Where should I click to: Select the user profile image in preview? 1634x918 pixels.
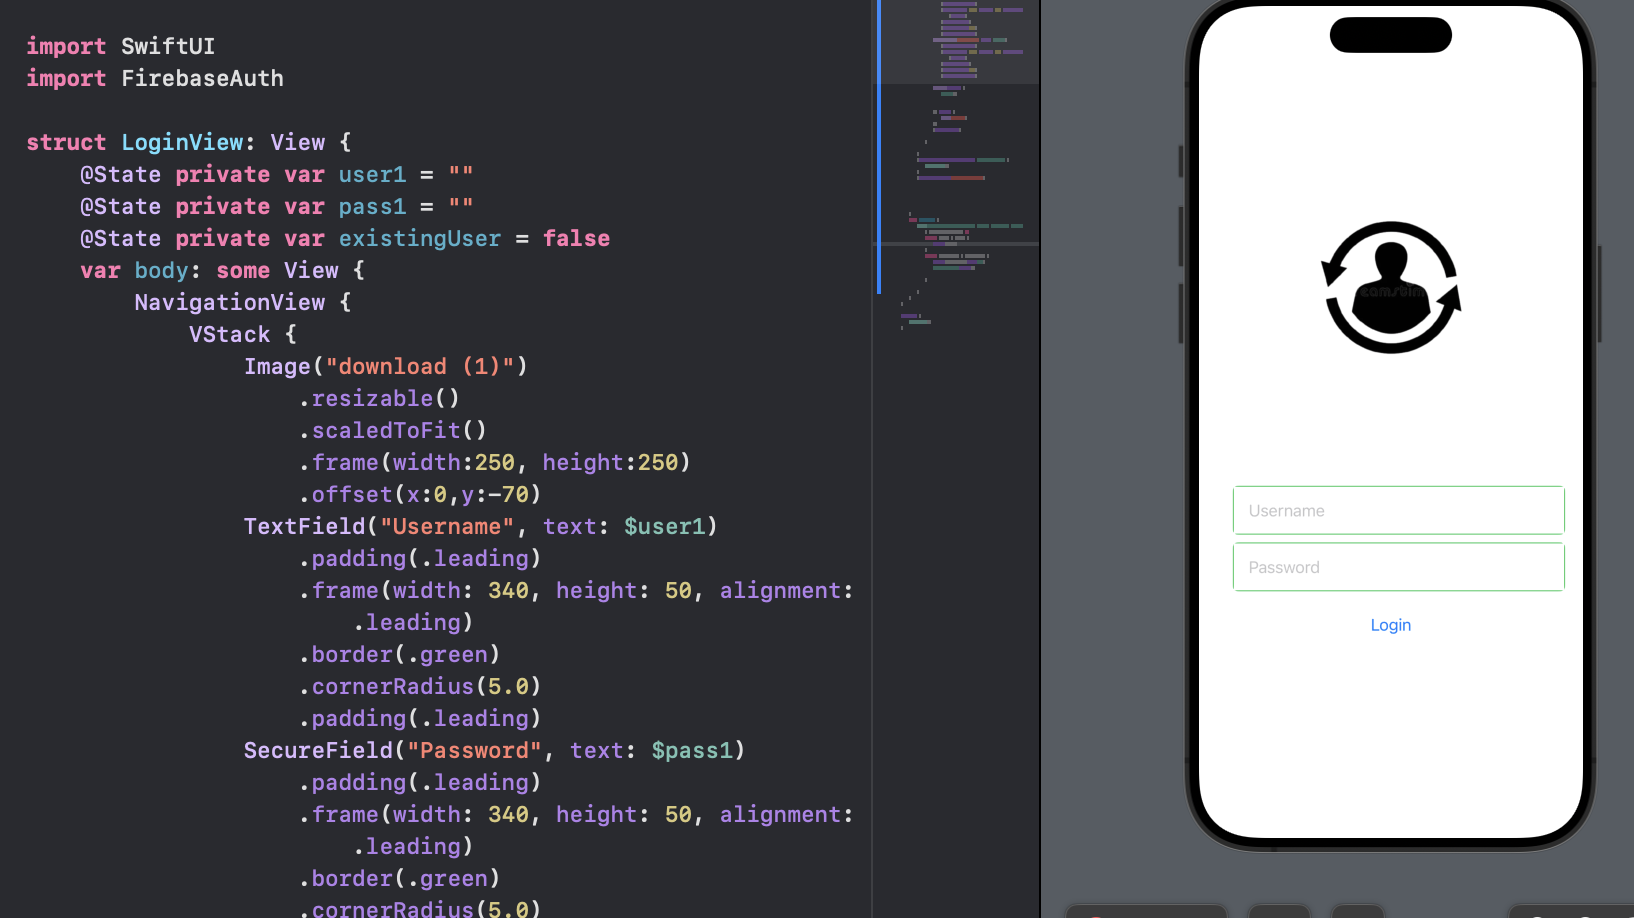point(1391,287)
